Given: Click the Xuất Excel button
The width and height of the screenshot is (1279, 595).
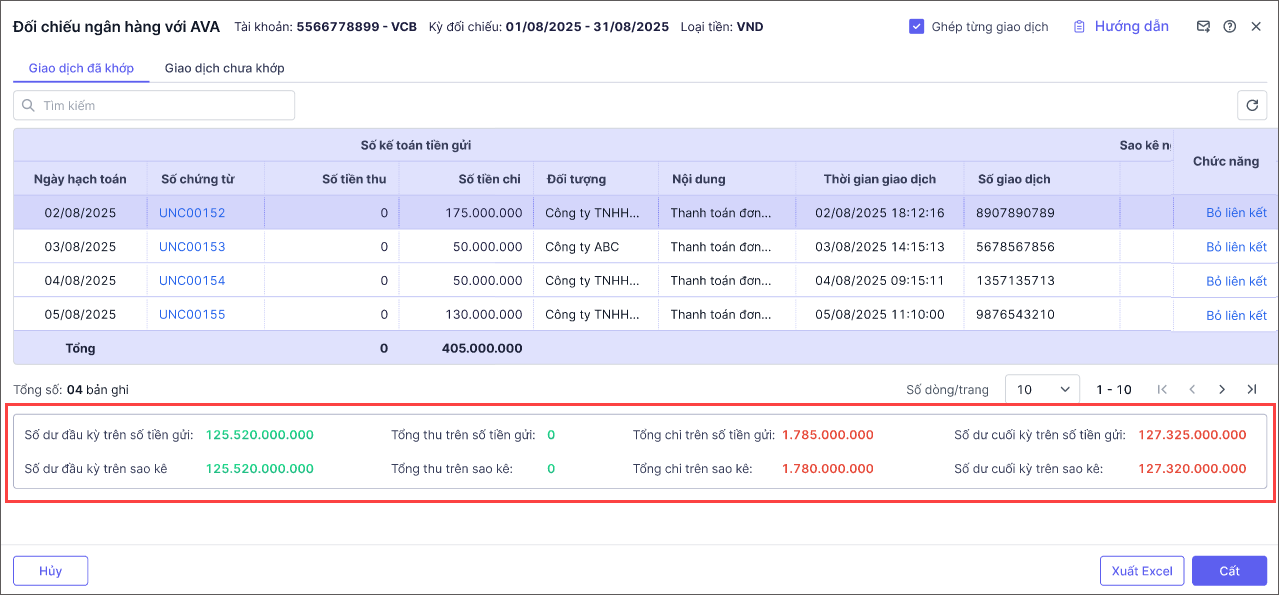Looking at the screenshot, I should [1141, 571].
